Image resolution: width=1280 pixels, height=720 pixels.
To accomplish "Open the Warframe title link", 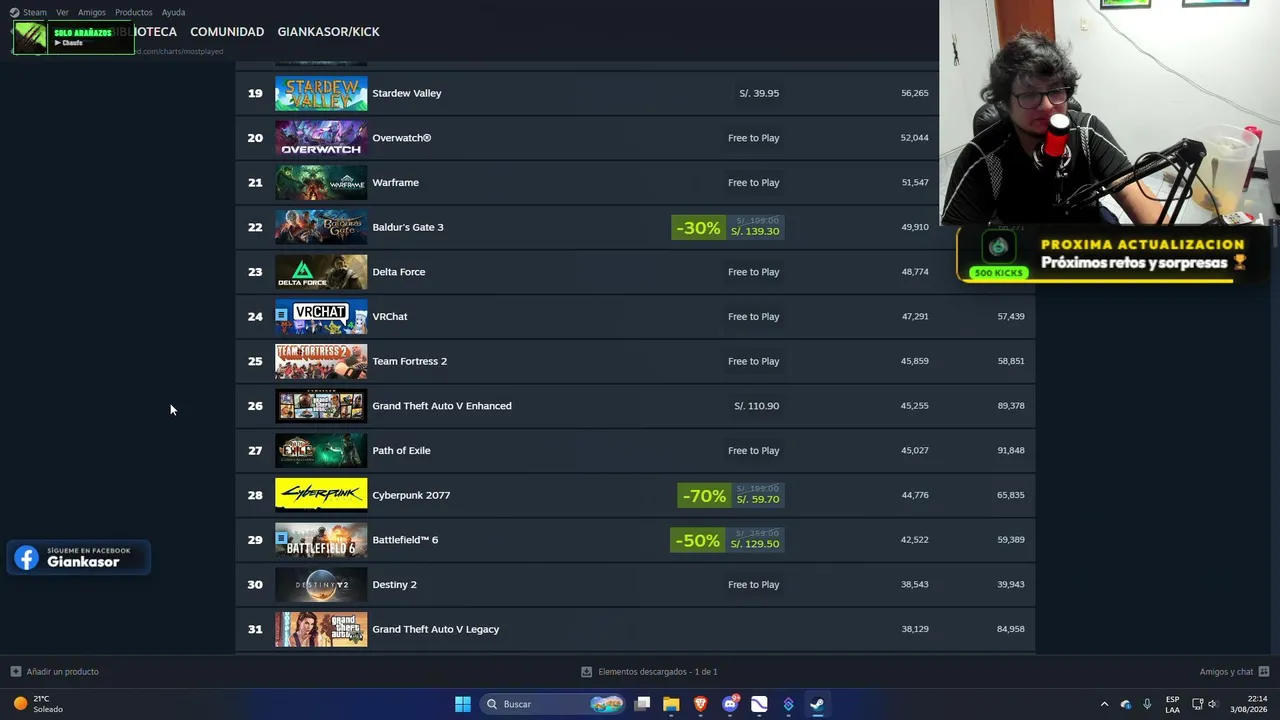I will click(395, 182).
